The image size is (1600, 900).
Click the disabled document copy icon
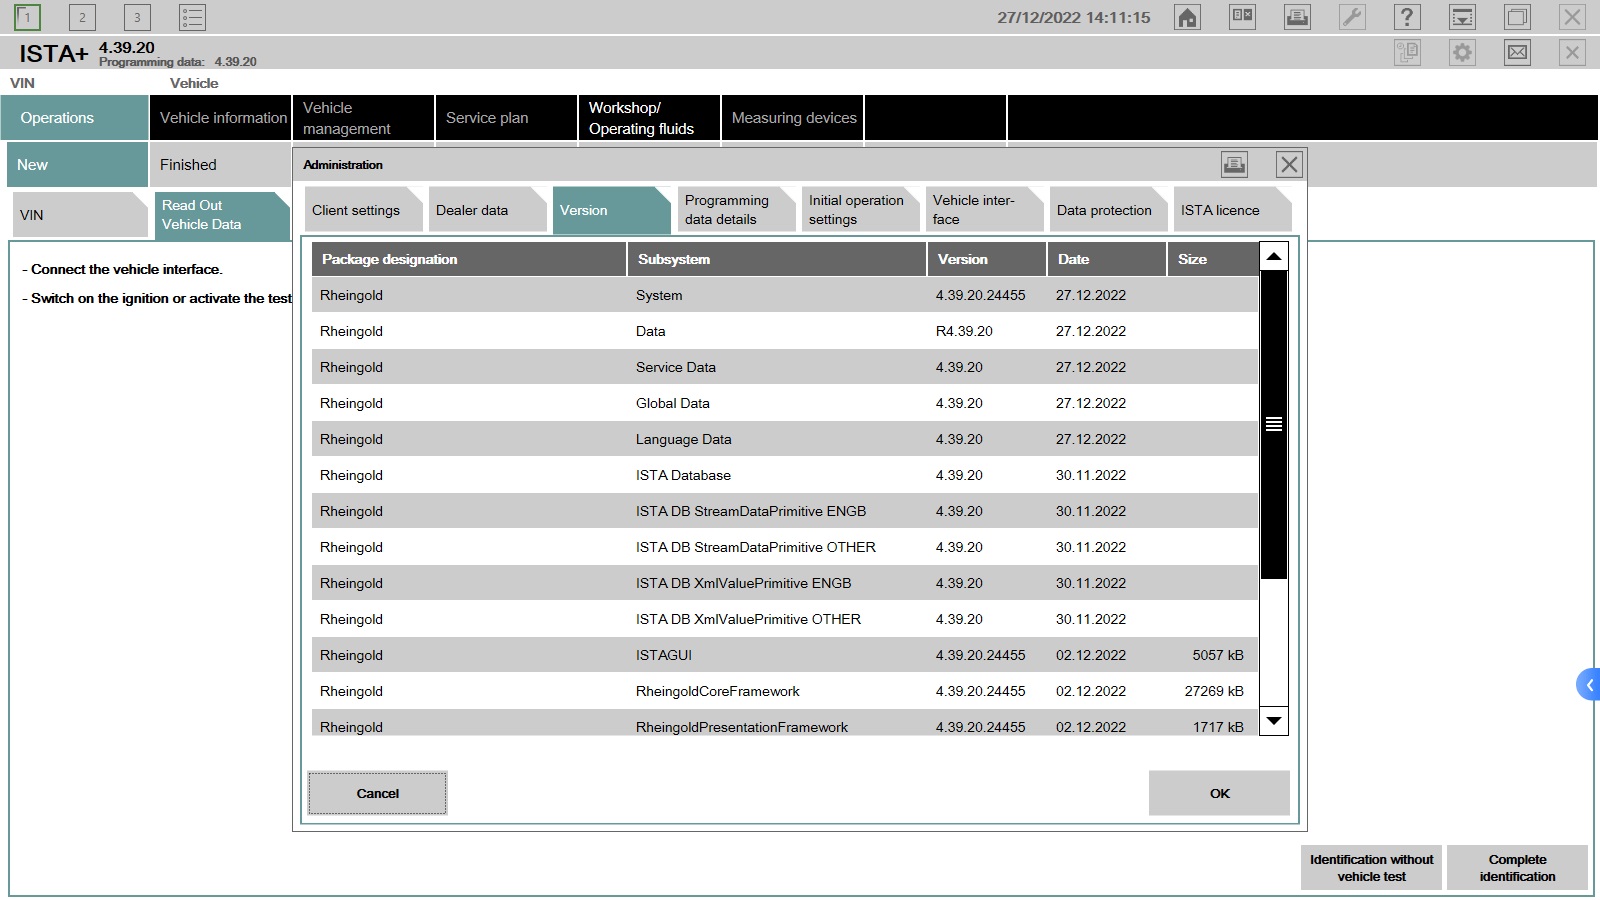tap(1407, 52)
